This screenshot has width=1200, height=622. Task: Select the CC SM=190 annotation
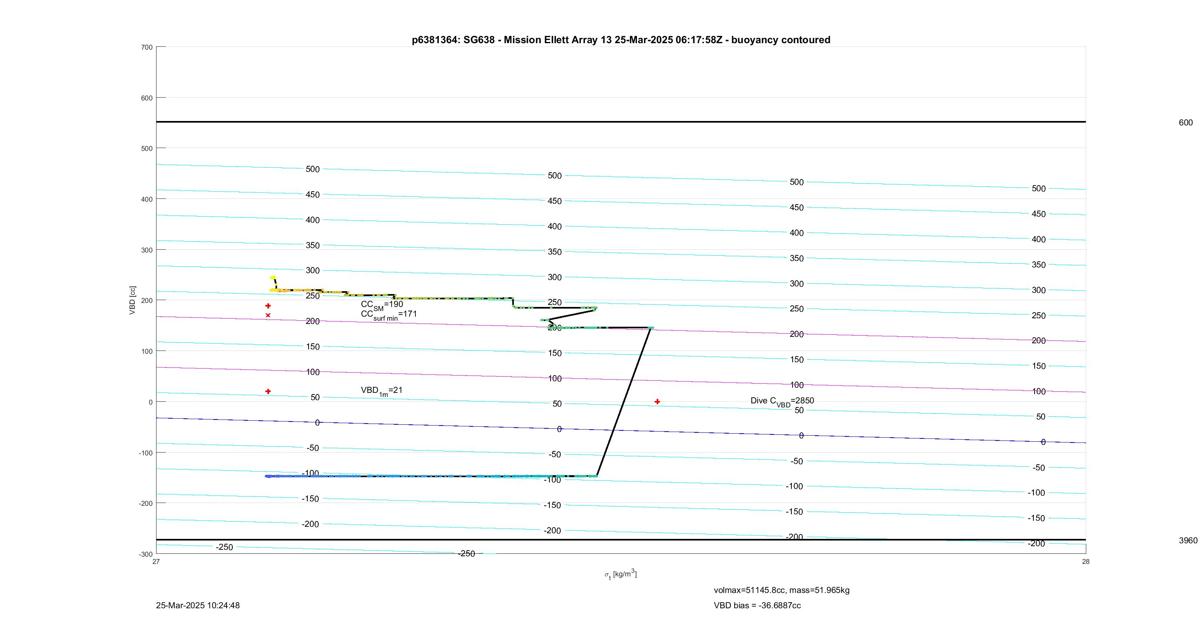382,304
